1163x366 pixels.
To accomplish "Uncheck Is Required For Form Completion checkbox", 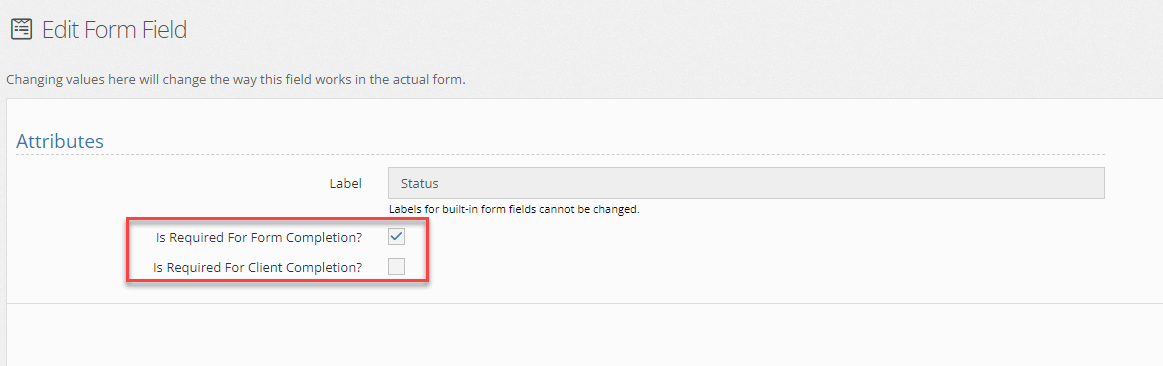I will pyautogui.click(x=397, y=237).
